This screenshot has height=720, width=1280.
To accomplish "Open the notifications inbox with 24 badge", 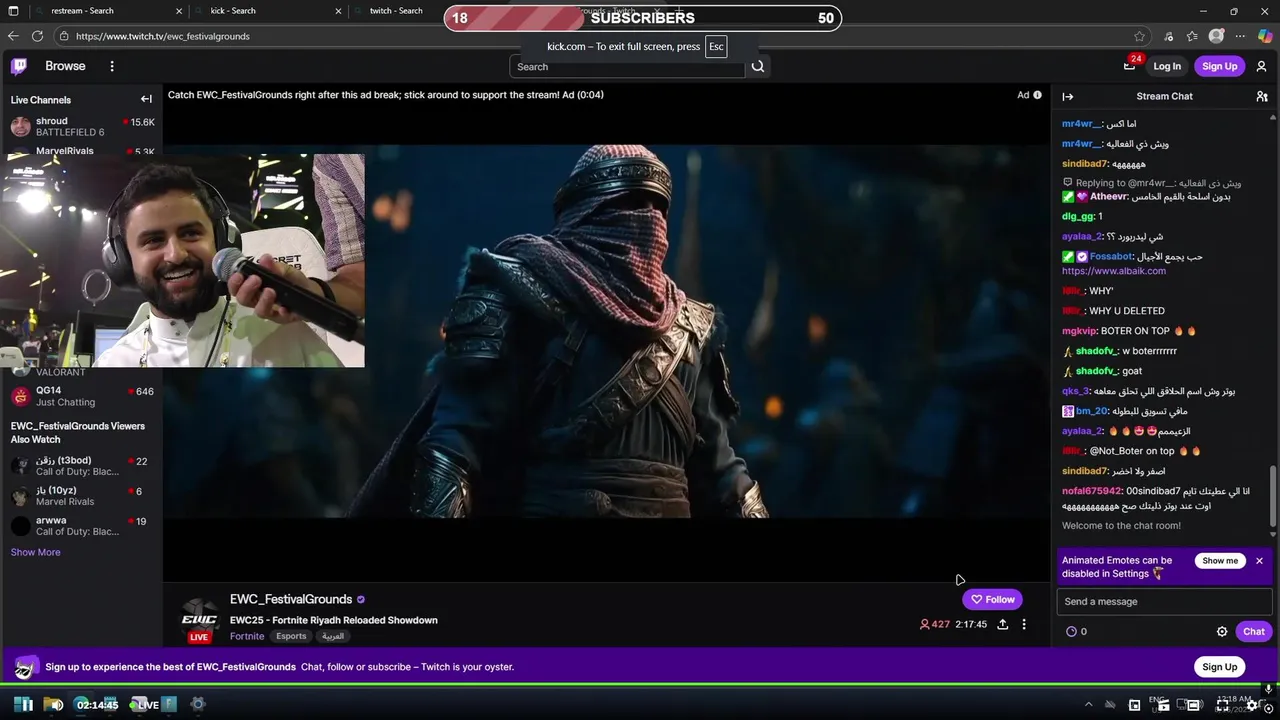I will coord(1130,65).
